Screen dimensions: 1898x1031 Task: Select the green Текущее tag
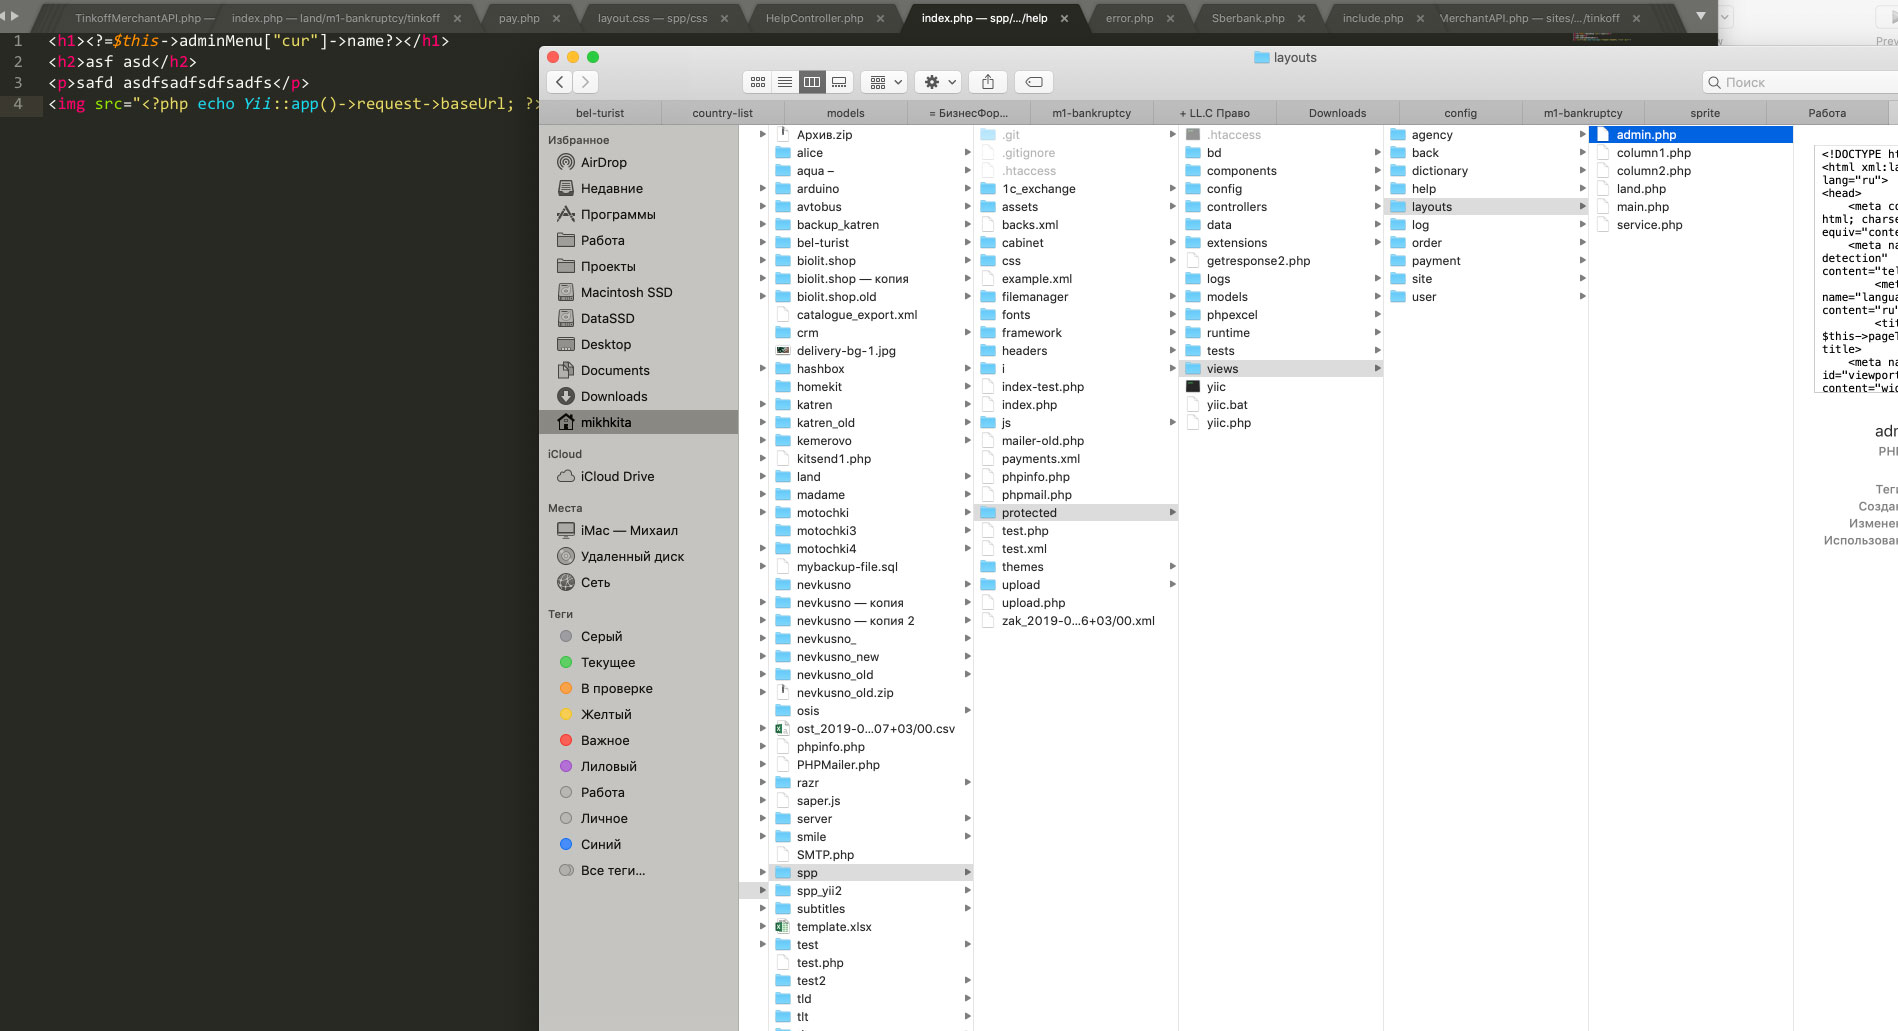(607, 662)
